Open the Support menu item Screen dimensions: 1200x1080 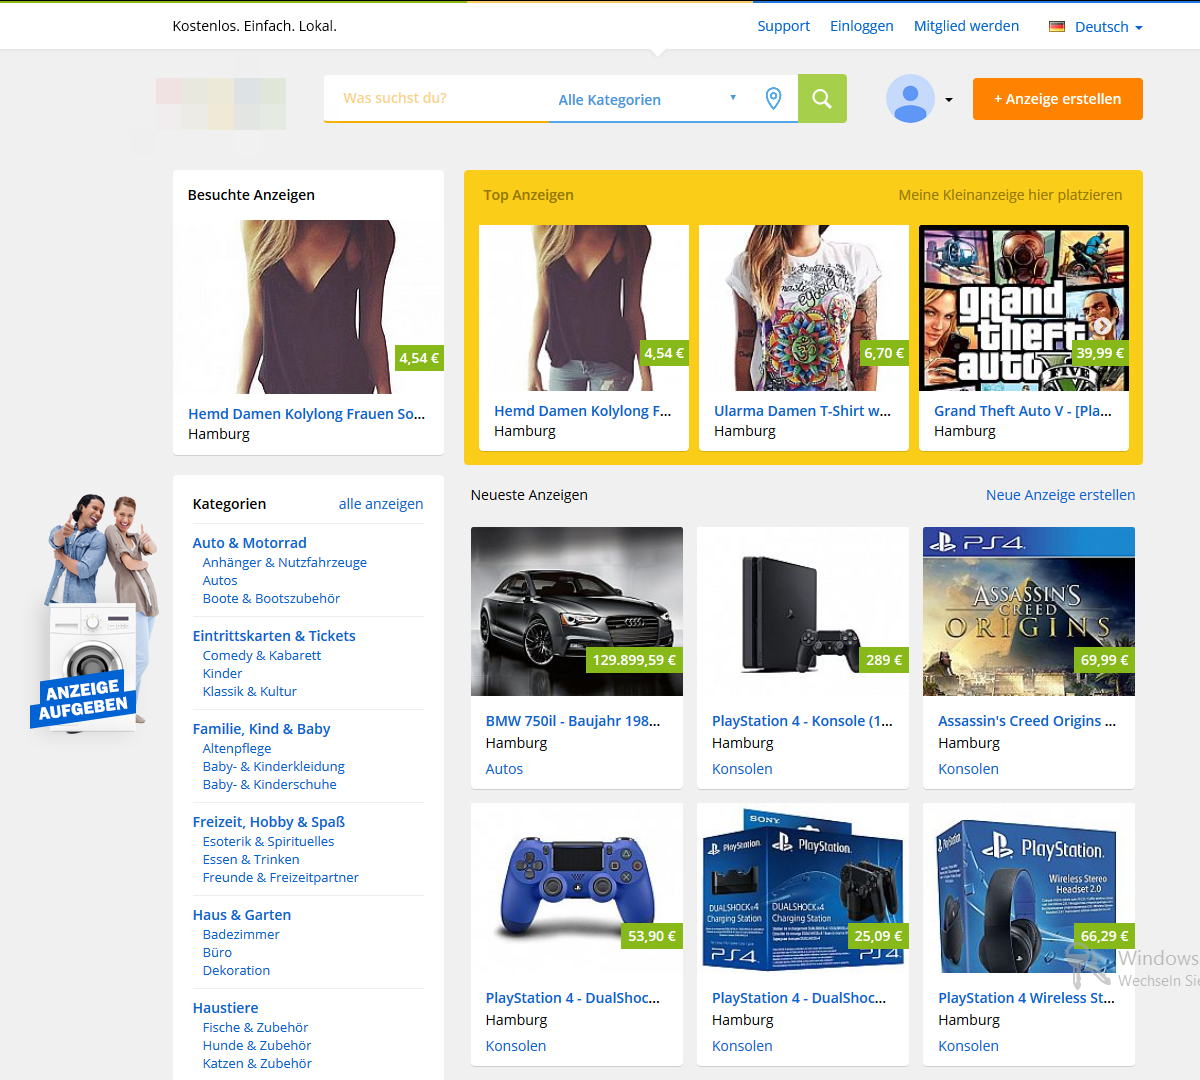pyautogui.click(x=783, y=26)
